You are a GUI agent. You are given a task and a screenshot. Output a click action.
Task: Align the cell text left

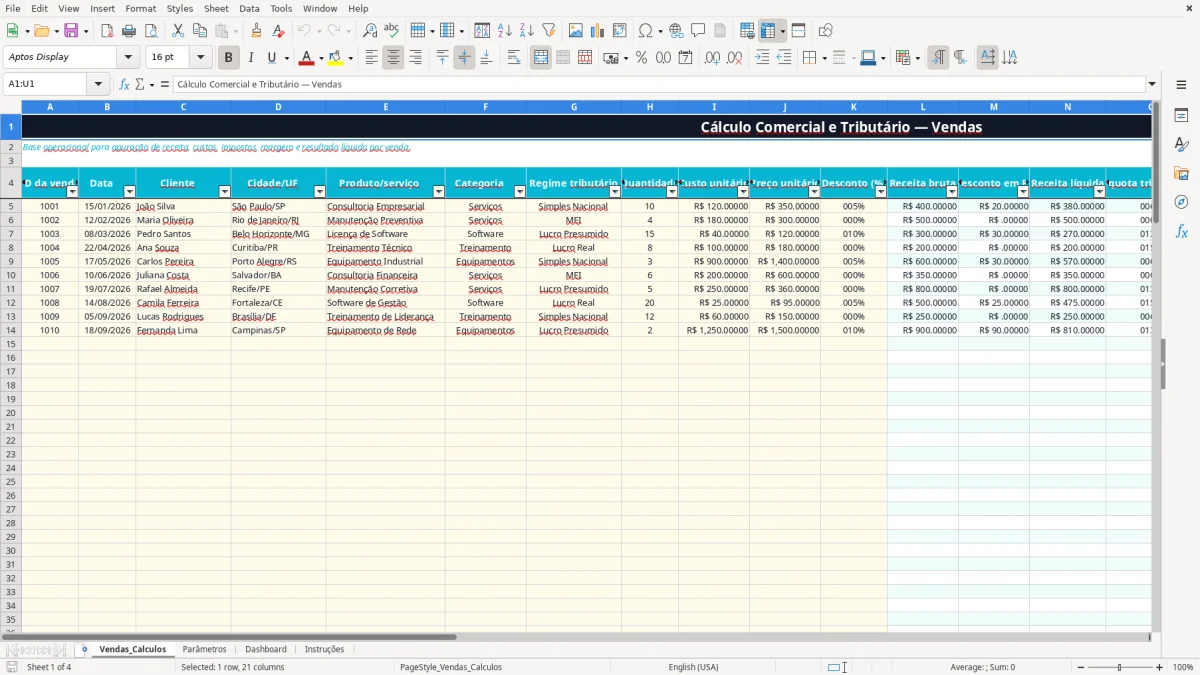(x=371, y=58)
